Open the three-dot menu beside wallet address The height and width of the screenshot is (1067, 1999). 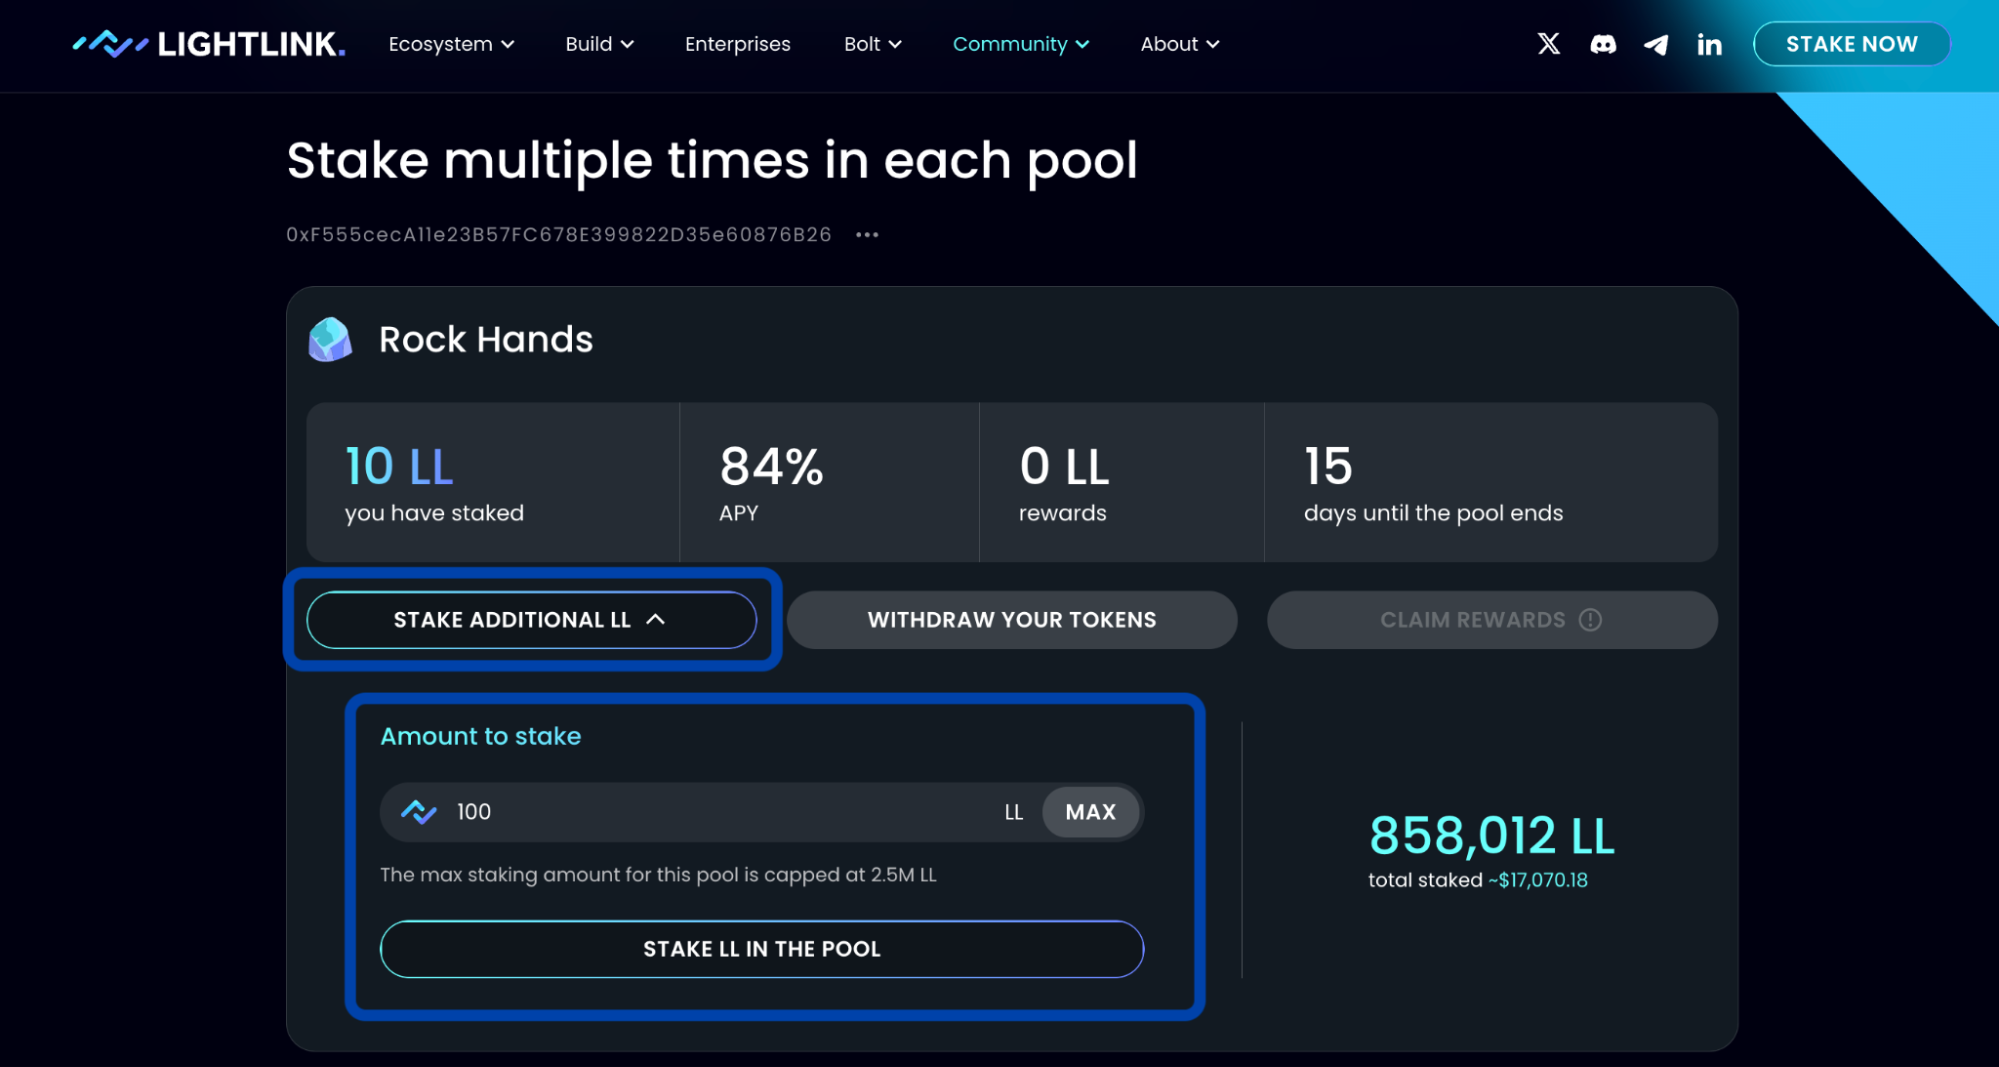pos(867,235)
